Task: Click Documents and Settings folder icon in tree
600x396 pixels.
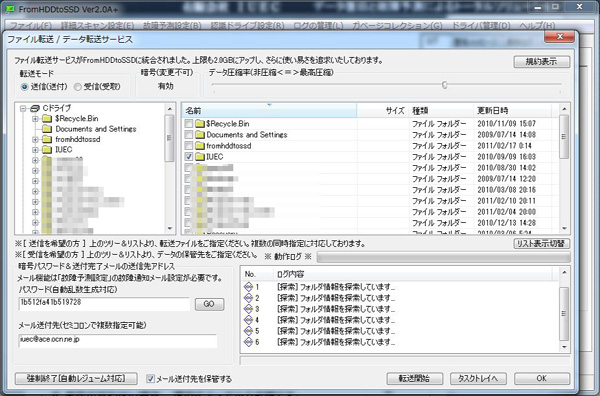Action: [x=47, y=129]
